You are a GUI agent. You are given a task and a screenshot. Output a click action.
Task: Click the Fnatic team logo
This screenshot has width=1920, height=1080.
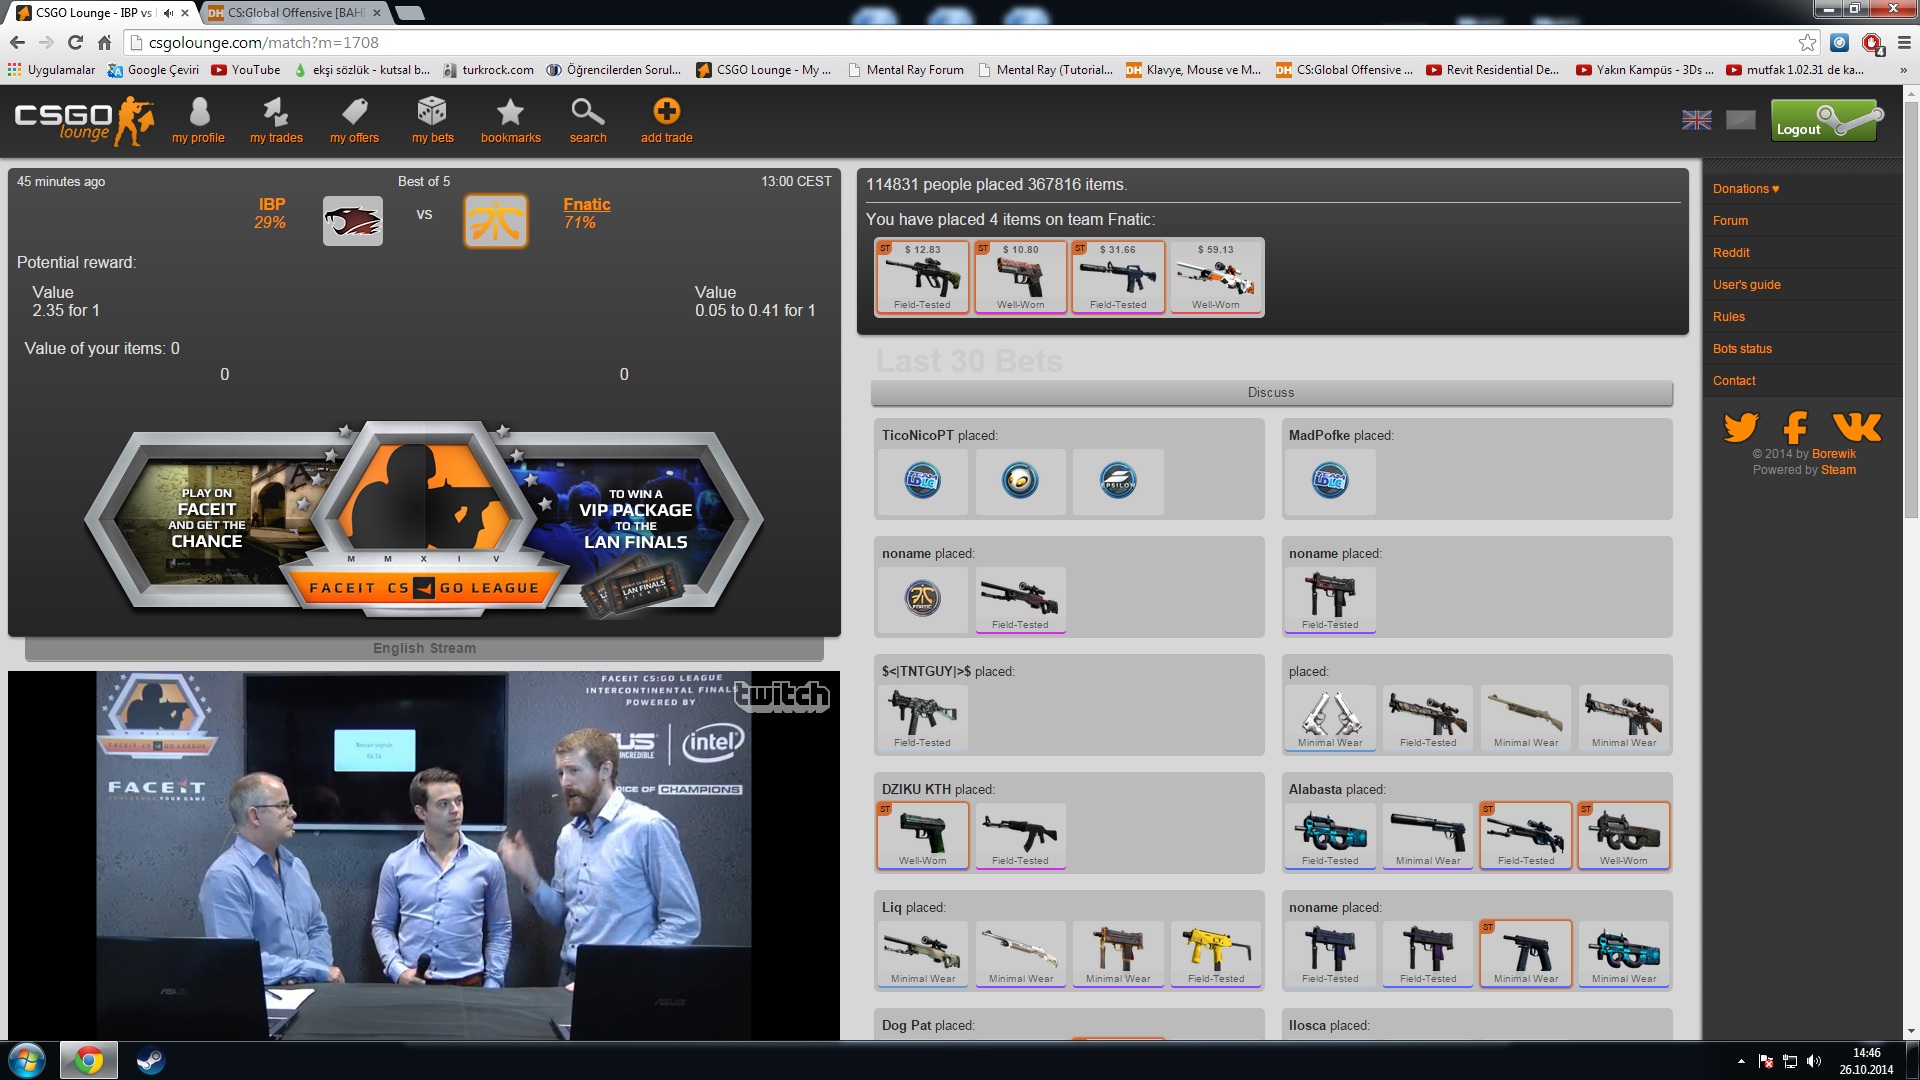(x=496, y=220)
